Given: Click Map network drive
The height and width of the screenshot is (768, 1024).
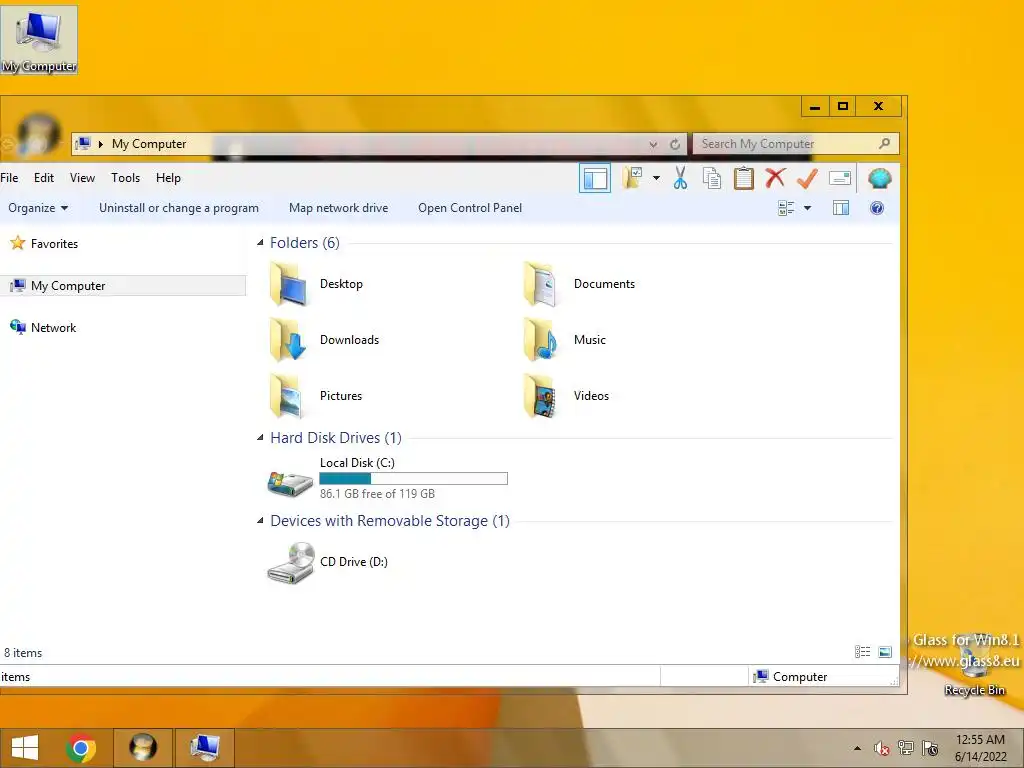Looking at the screenshot, I should 338,208.
